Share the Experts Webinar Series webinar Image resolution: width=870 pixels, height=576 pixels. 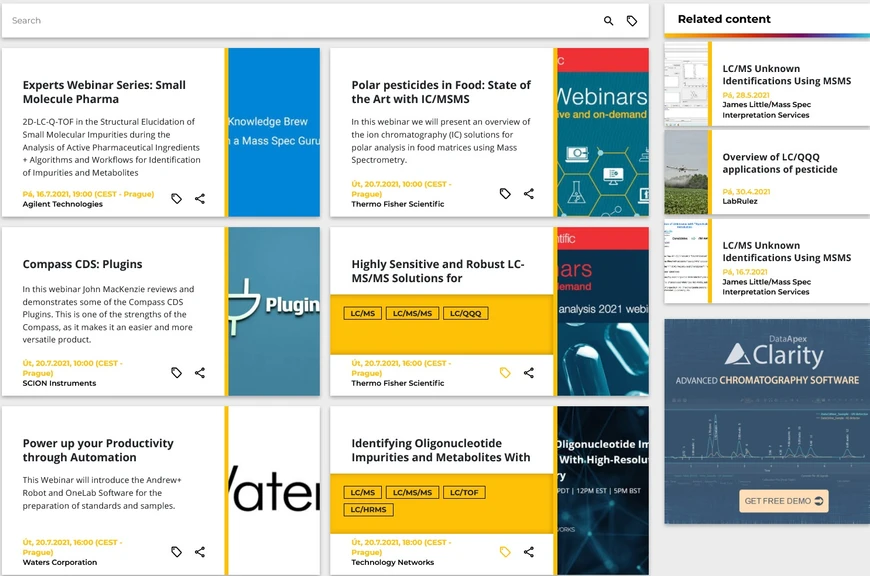point(200,199)
